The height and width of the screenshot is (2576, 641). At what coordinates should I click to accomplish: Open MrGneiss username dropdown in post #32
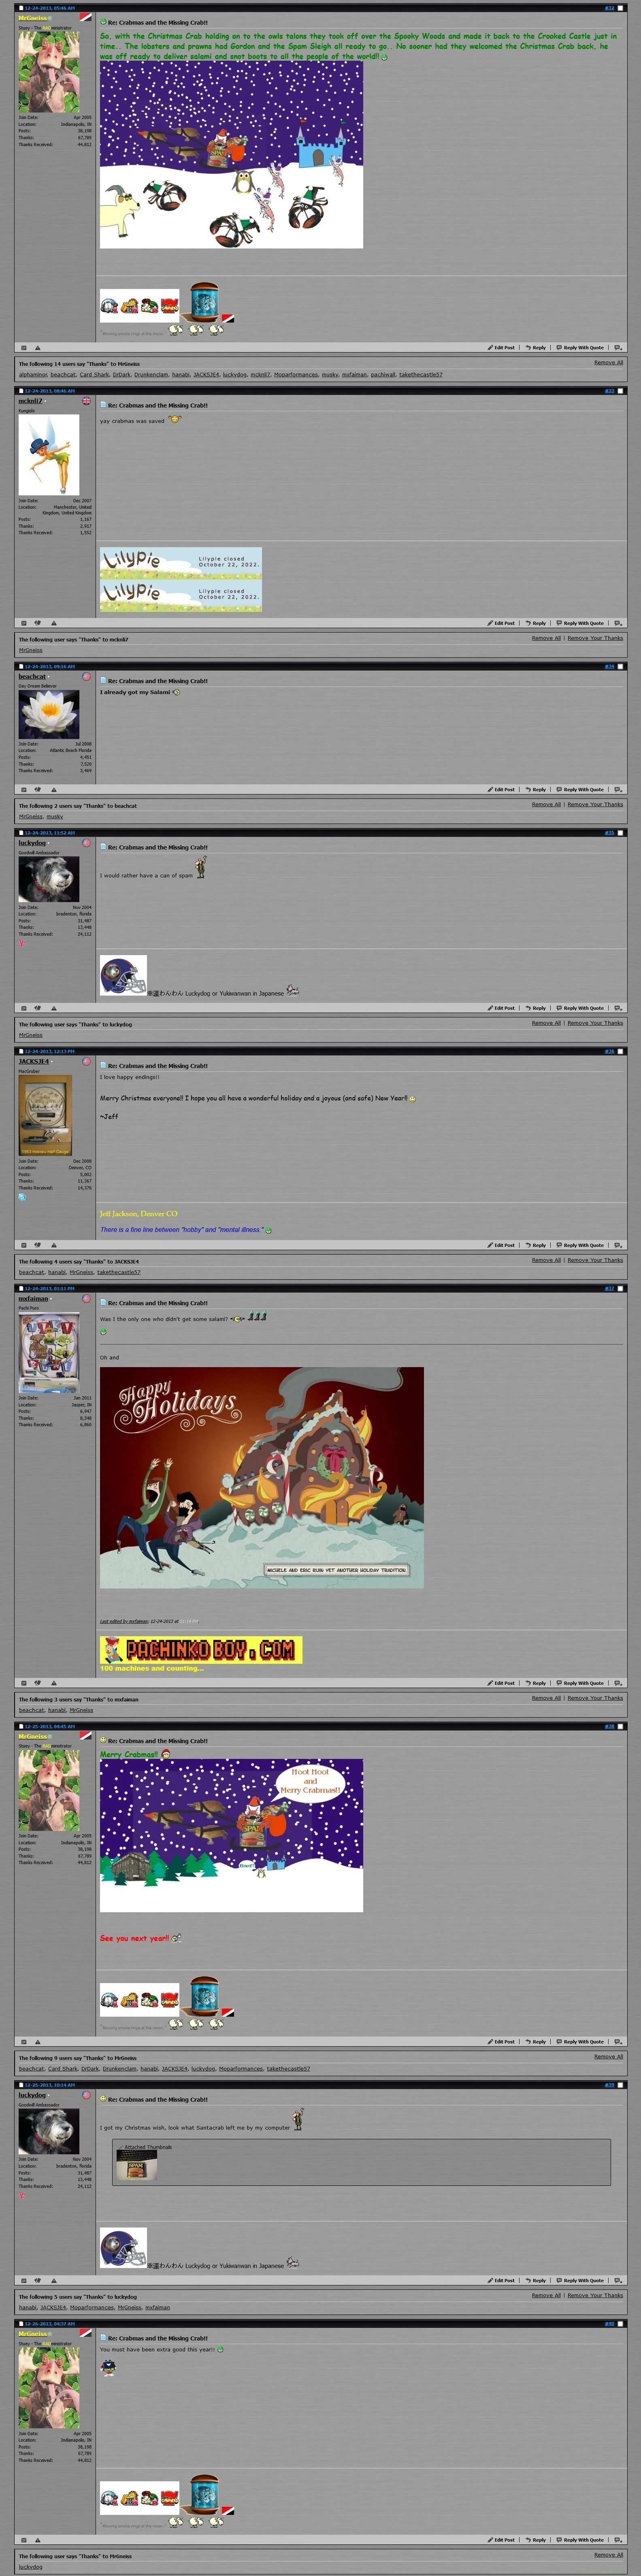click(33, 18)
